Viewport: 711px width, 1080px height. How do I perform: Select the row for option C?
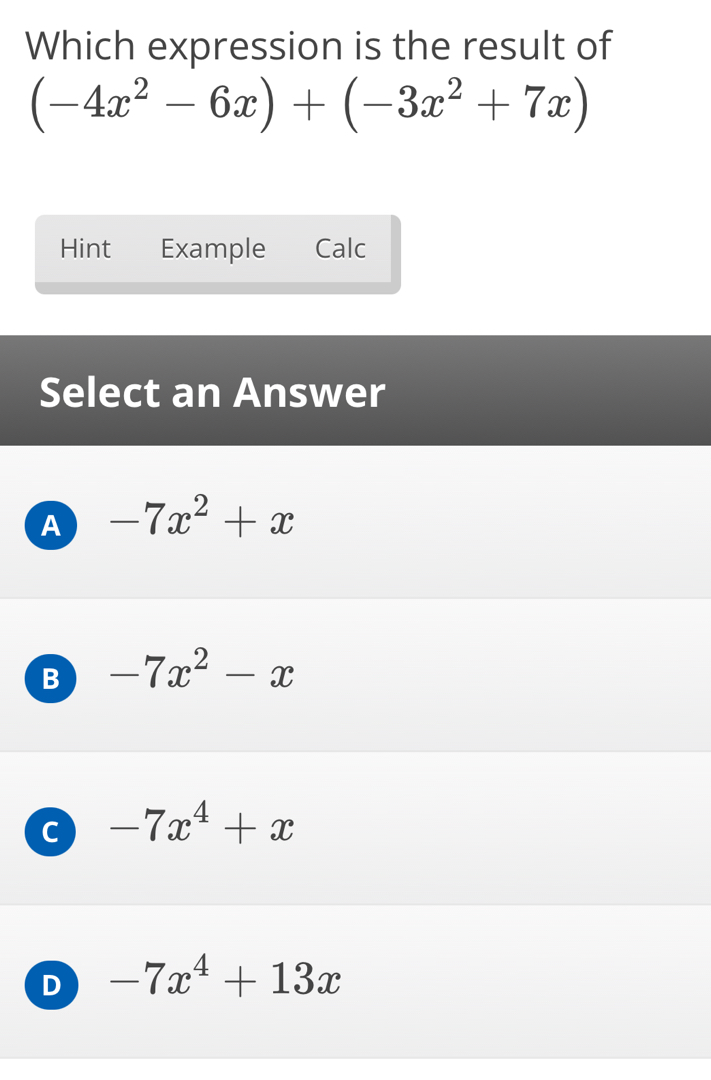[355, 828]
